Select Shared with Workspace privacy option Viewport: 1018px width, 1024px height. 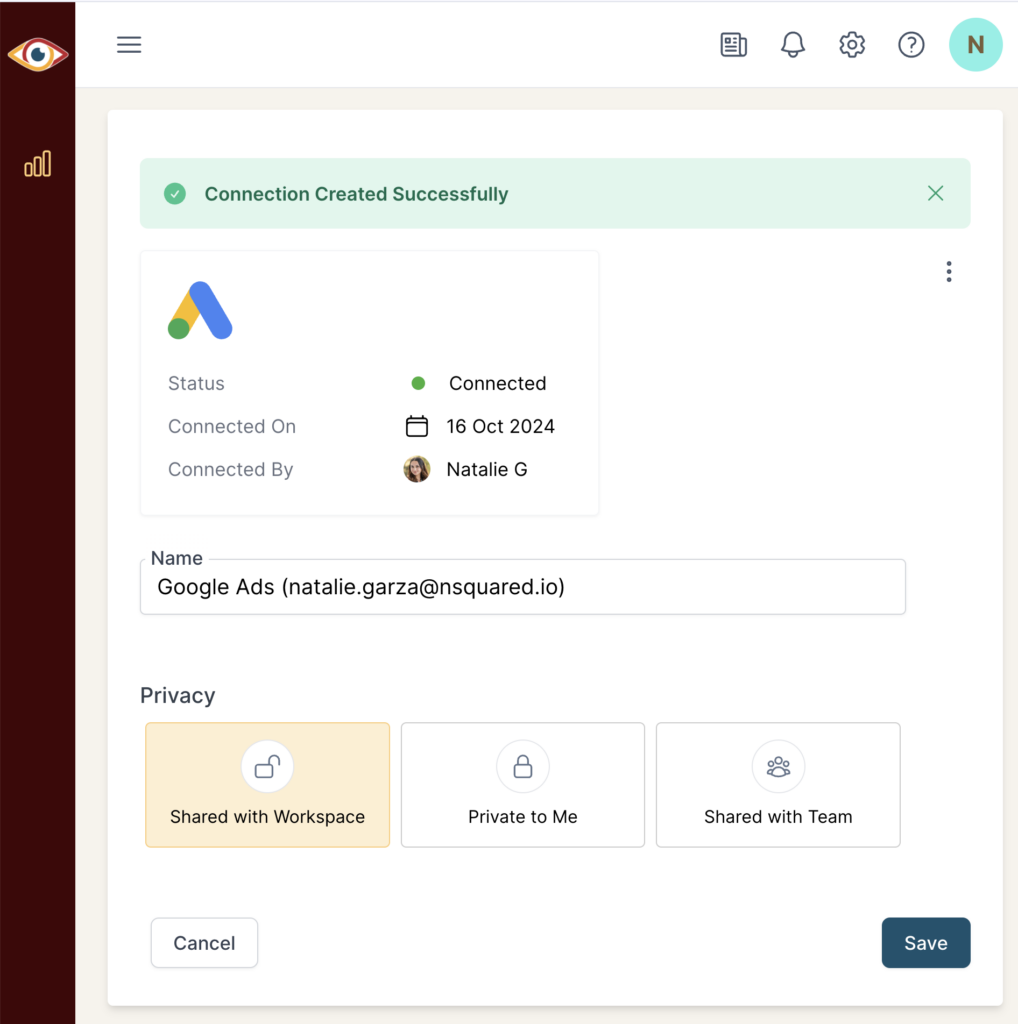coord(267,785)
